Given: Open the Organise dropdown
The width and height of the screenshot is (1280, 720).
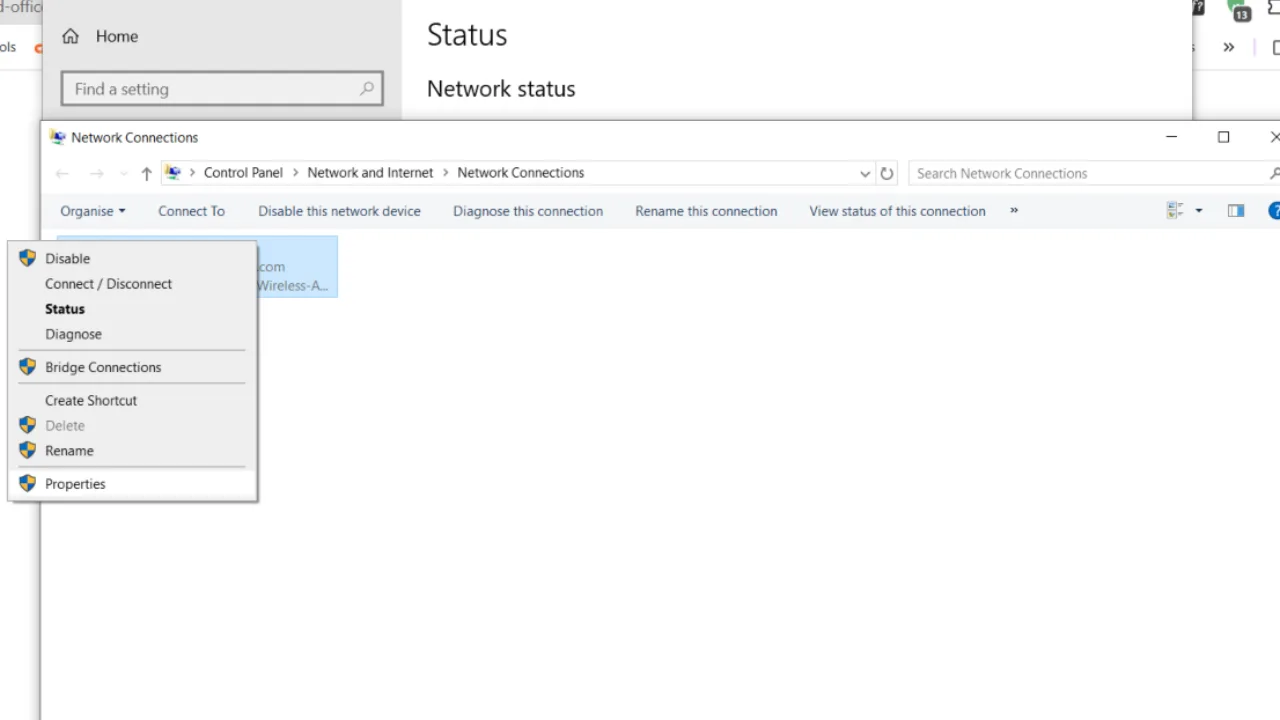Looking at the screenshot, I should pyautogui.click(x=92, y=211).
